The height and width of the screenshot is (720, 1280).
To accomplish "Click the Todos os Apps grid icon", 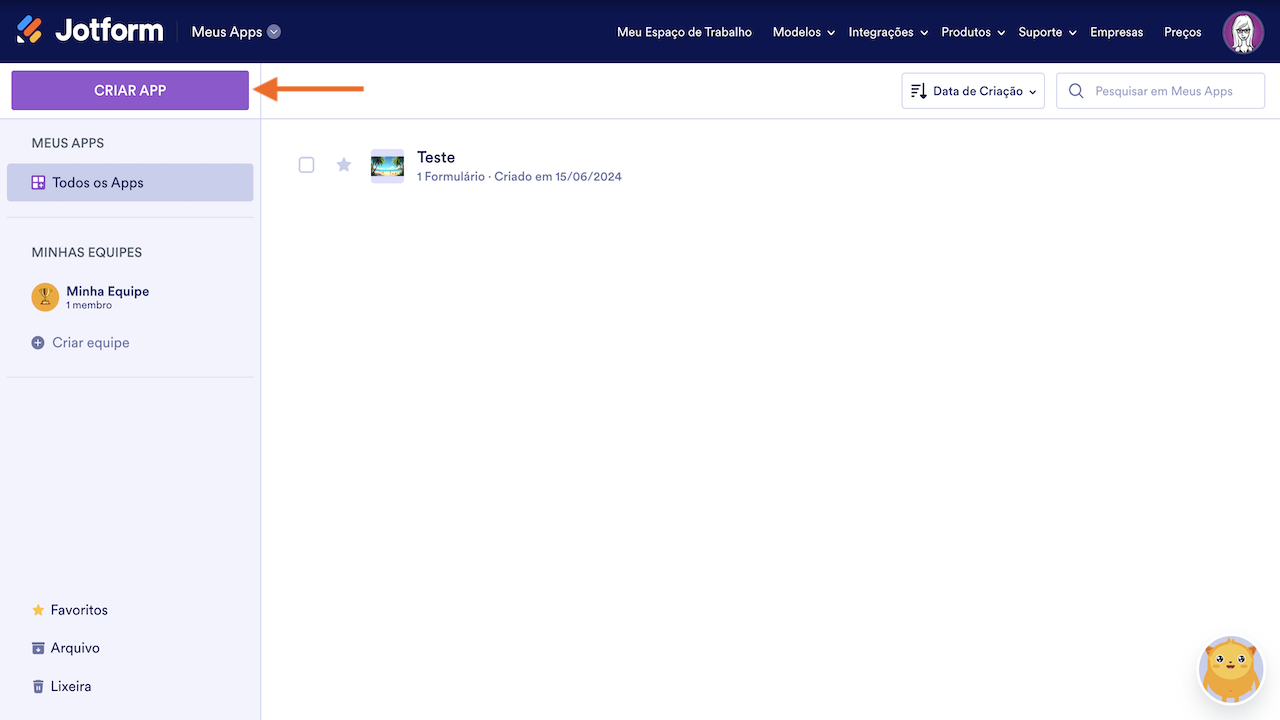I will coord(39,183).
